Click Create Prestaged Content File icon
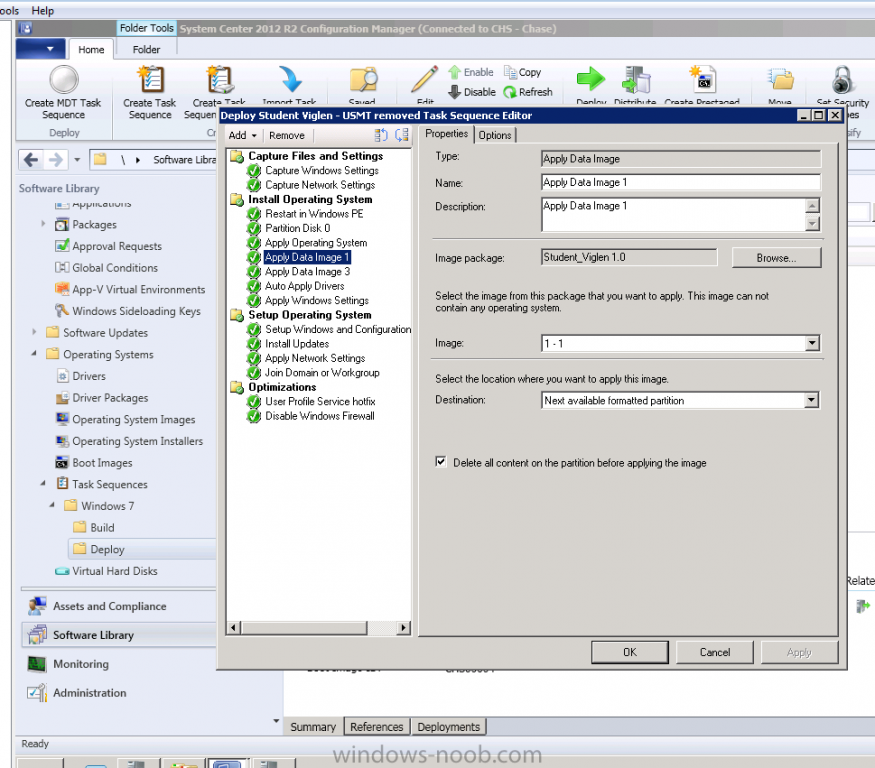The height and width of the screenshot is (768, 875). click(x=702, y=79)
